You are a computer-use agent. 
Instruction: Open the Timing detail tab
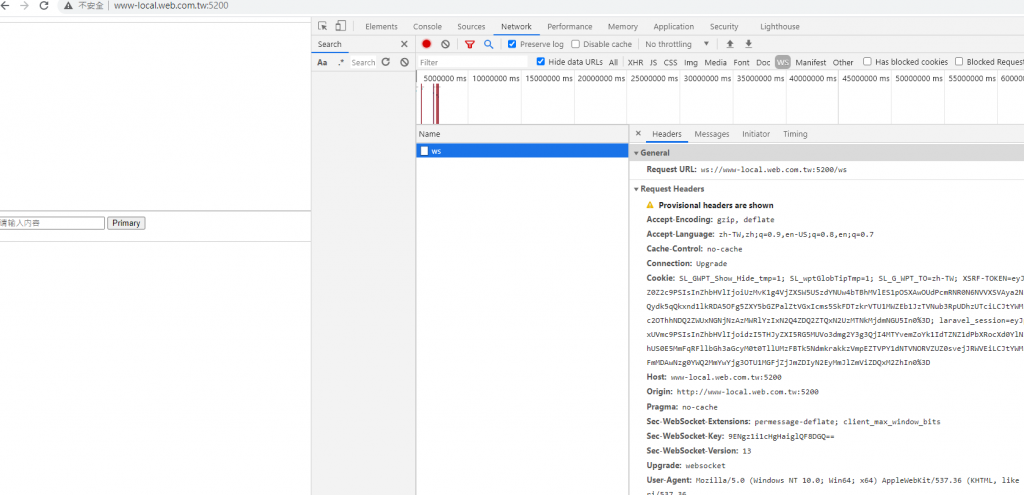[795, 134]
